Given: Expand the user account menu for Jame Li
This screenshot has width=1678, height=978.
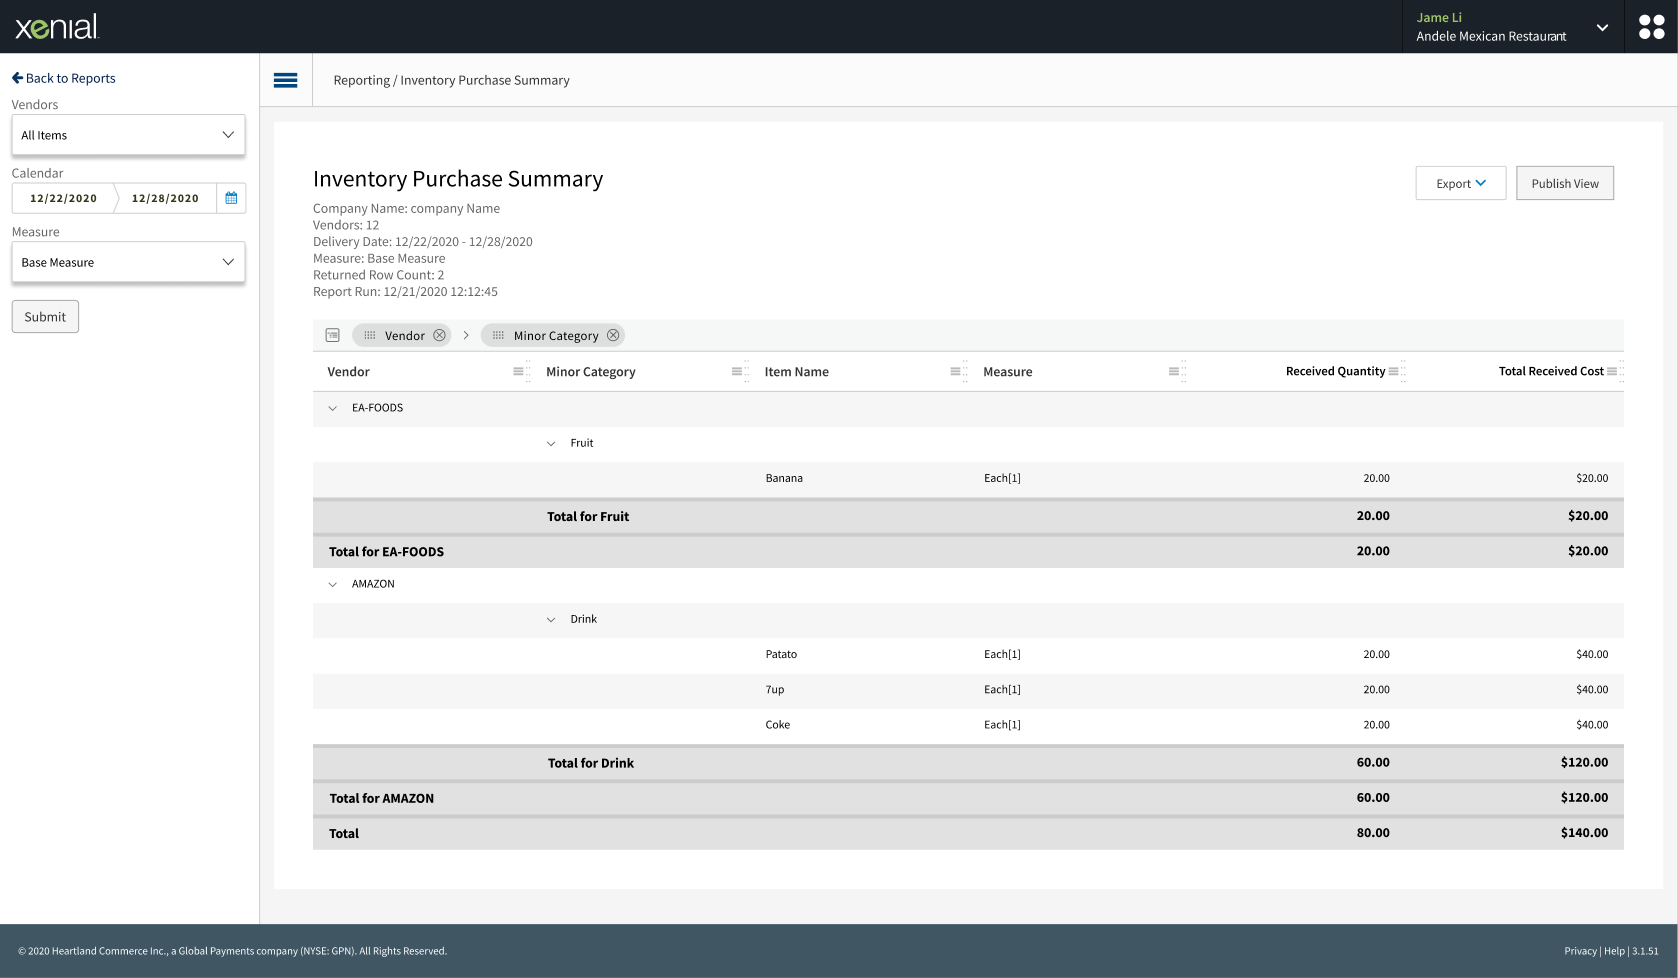Looking at the screenshot, I should pos(1602,26).
